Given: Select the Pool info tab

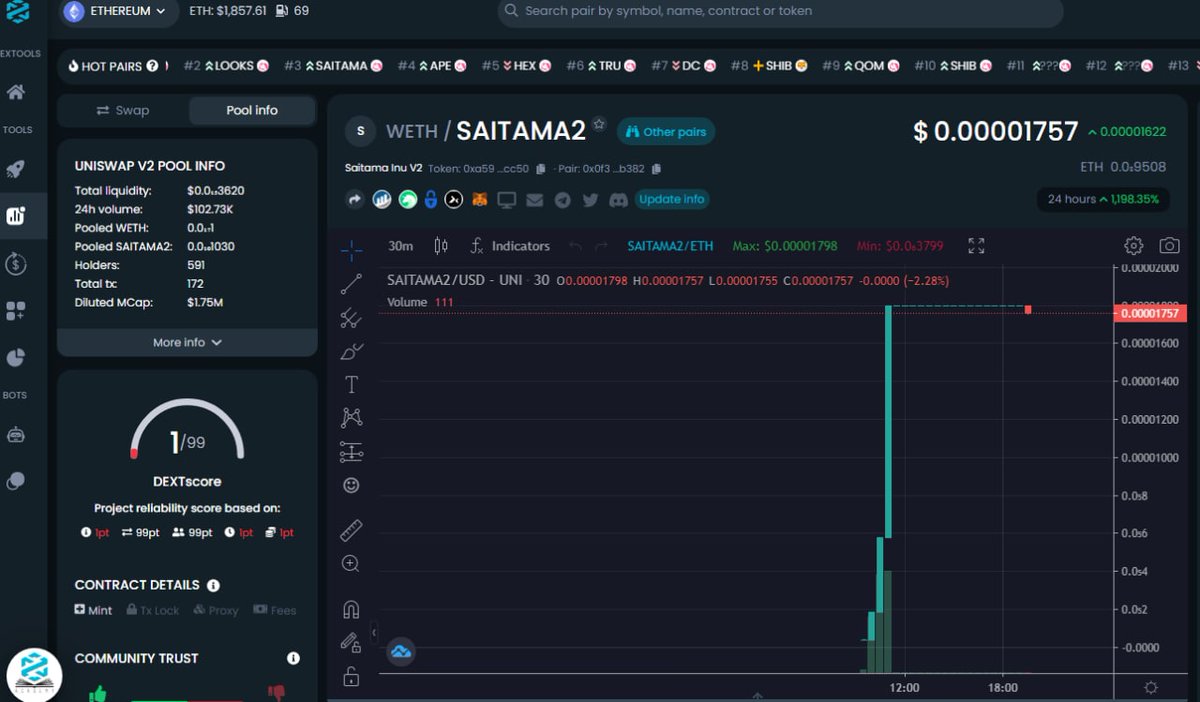Looking at the screenshot, I should click(x=252, y=110).
